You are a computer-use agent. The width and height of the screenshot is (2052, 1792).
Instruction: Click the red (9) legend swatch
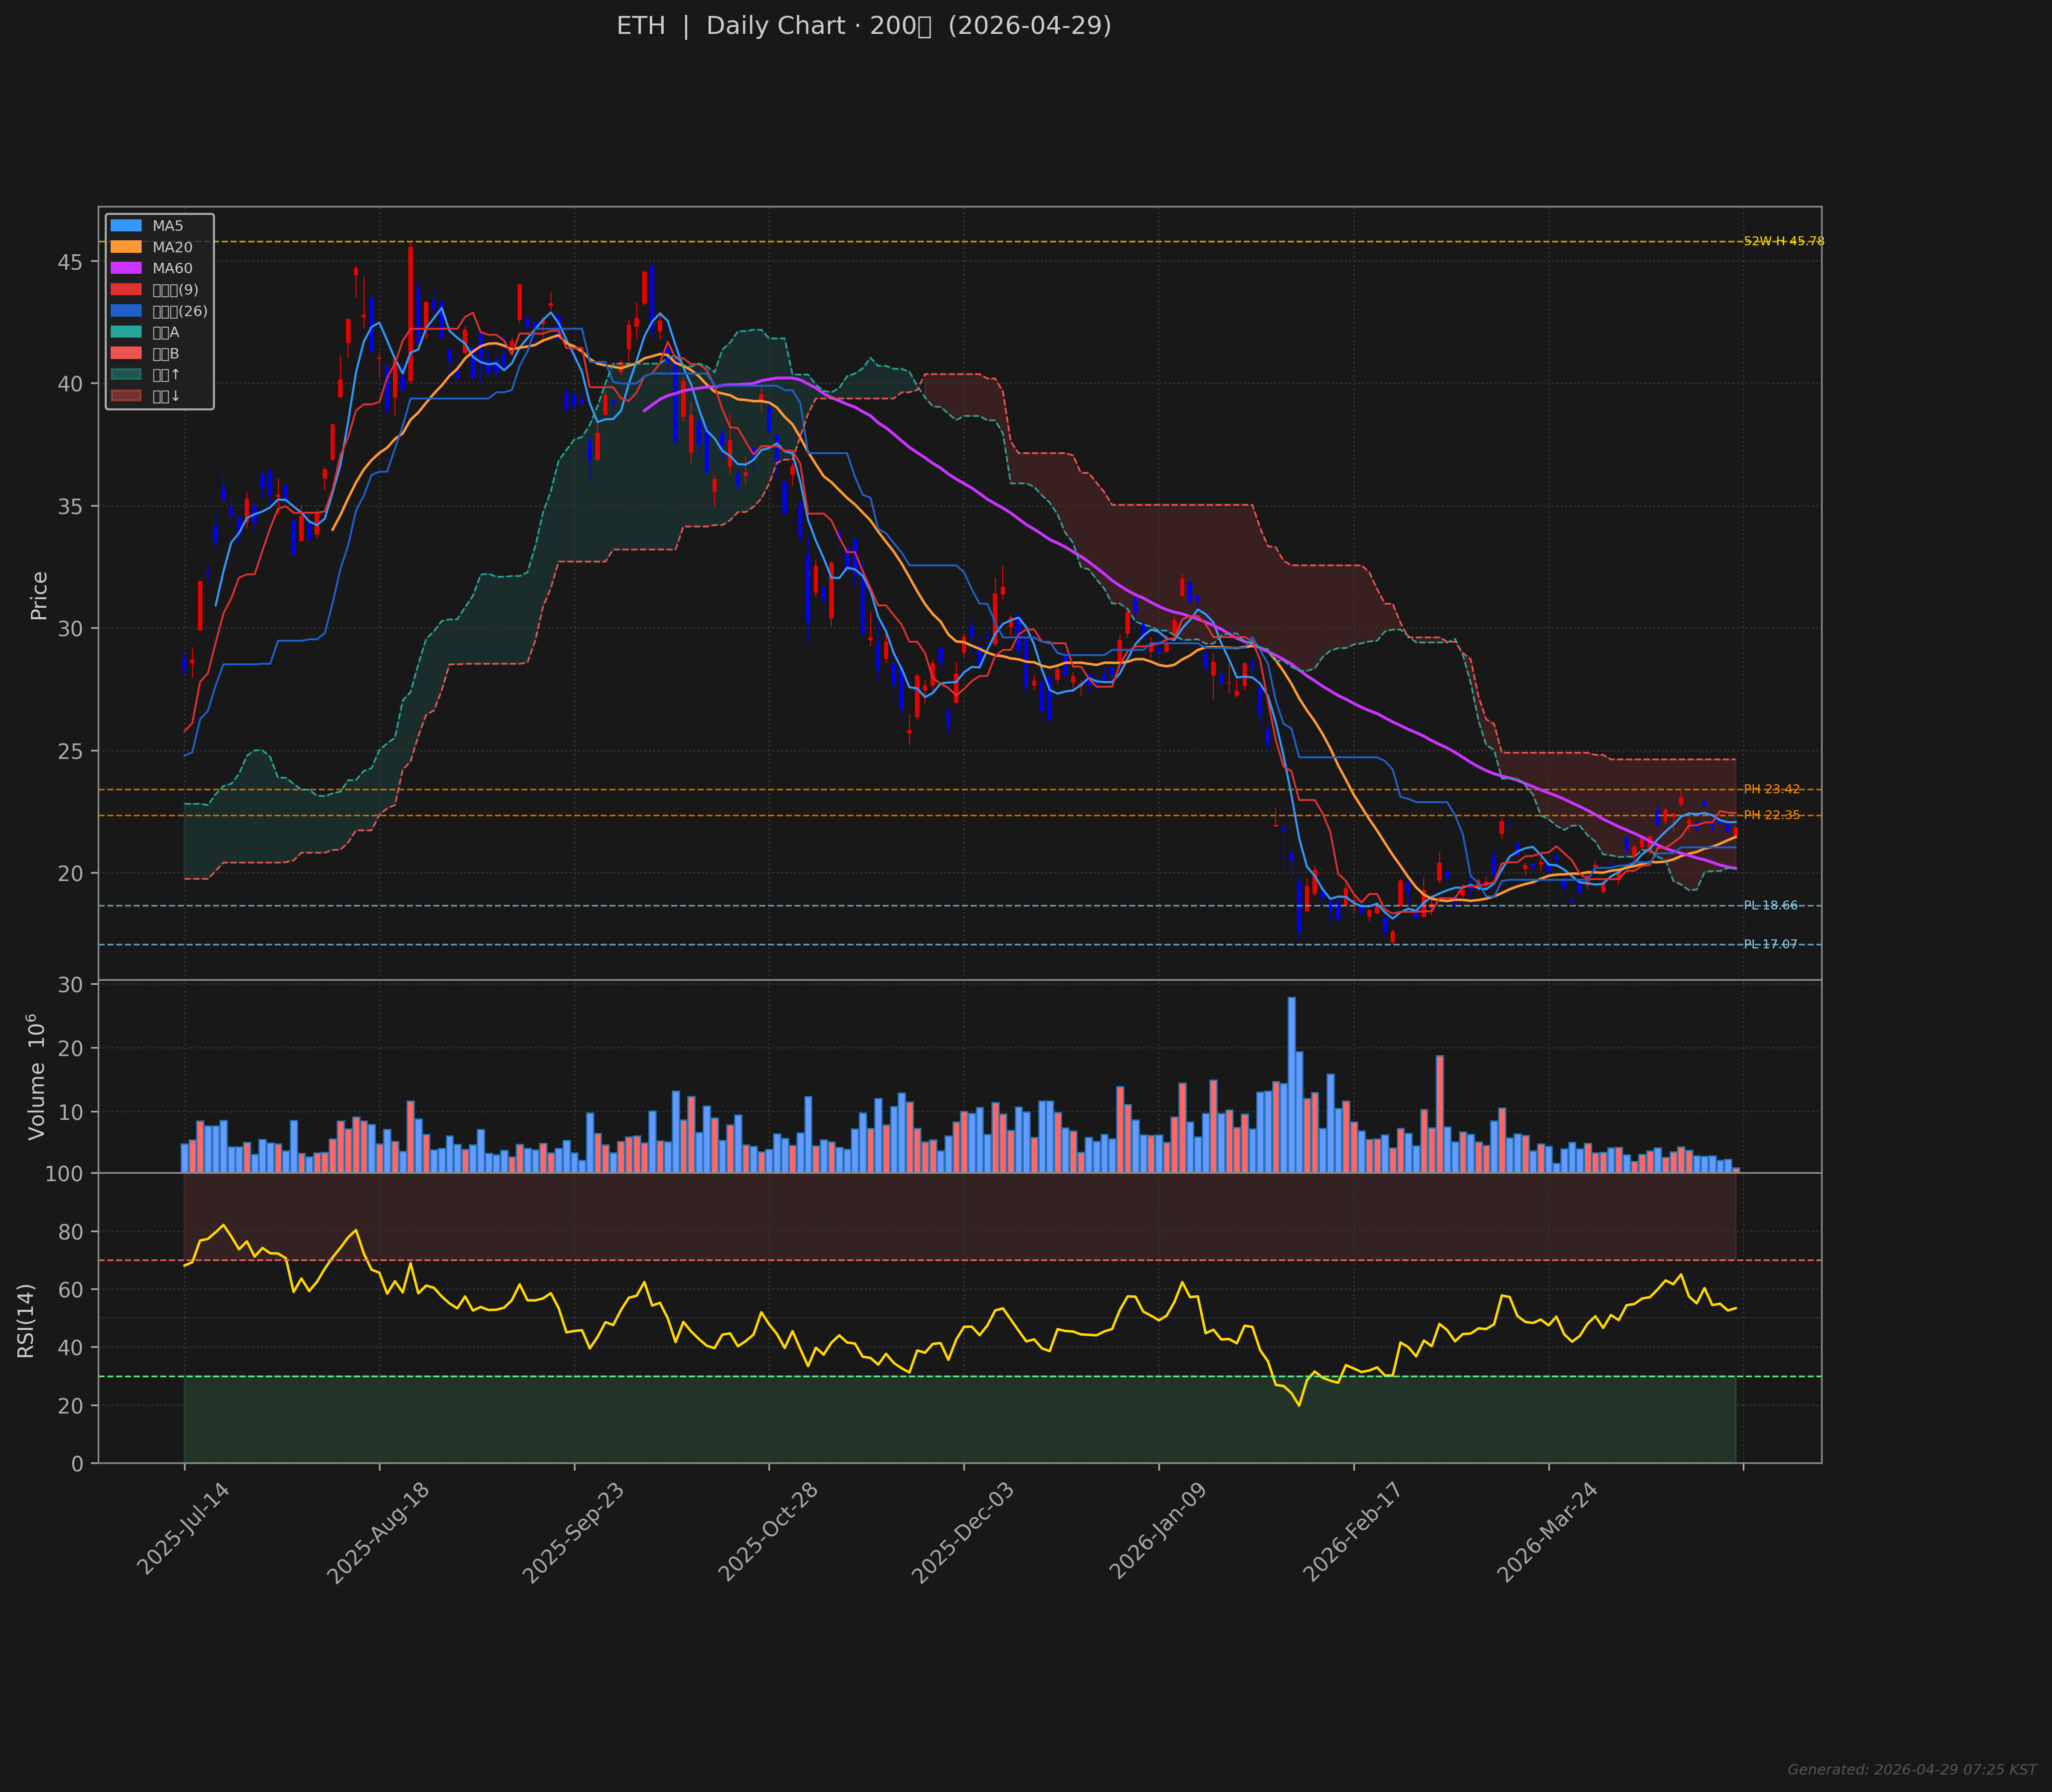click(126, 290)
